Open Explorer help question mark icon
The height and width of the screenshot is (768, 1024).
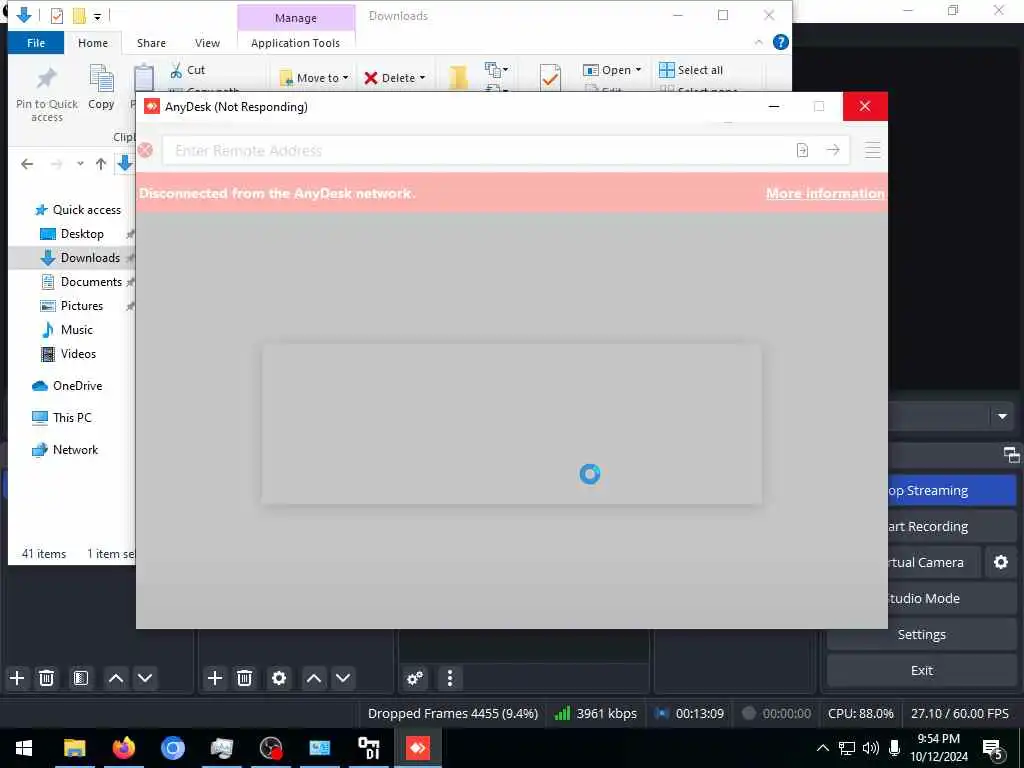(780, 42)
